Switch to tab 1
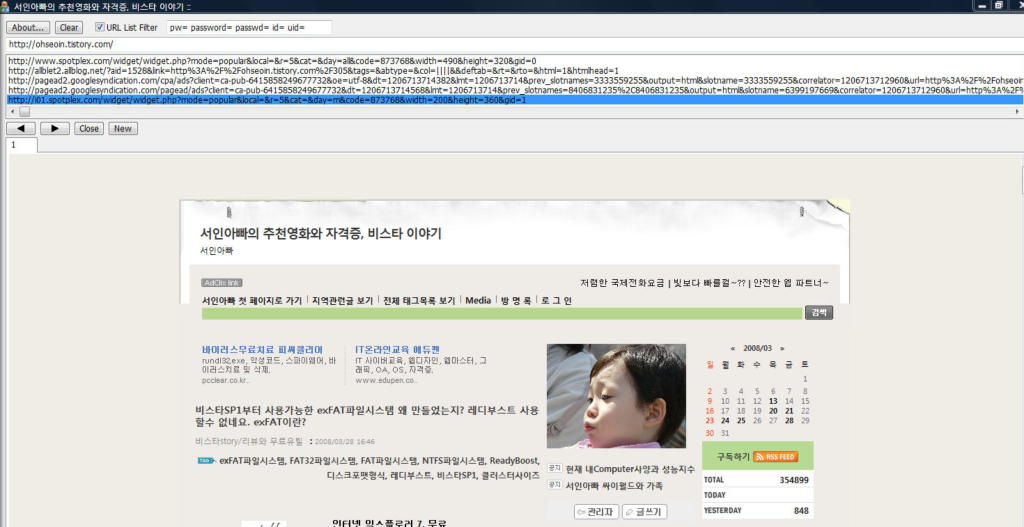The image size is (1024, 527). [22, 145]
